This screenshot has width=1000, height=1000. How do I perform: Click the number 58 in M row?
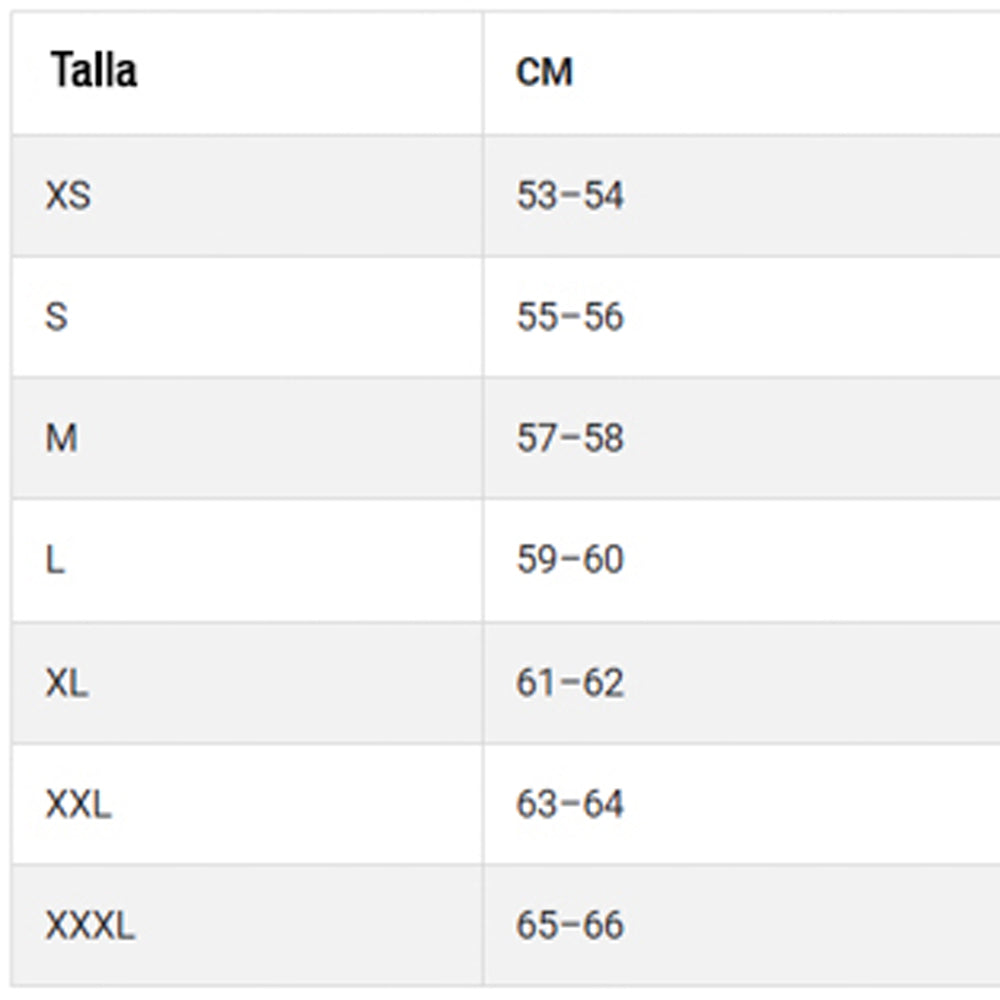point(604,438)
